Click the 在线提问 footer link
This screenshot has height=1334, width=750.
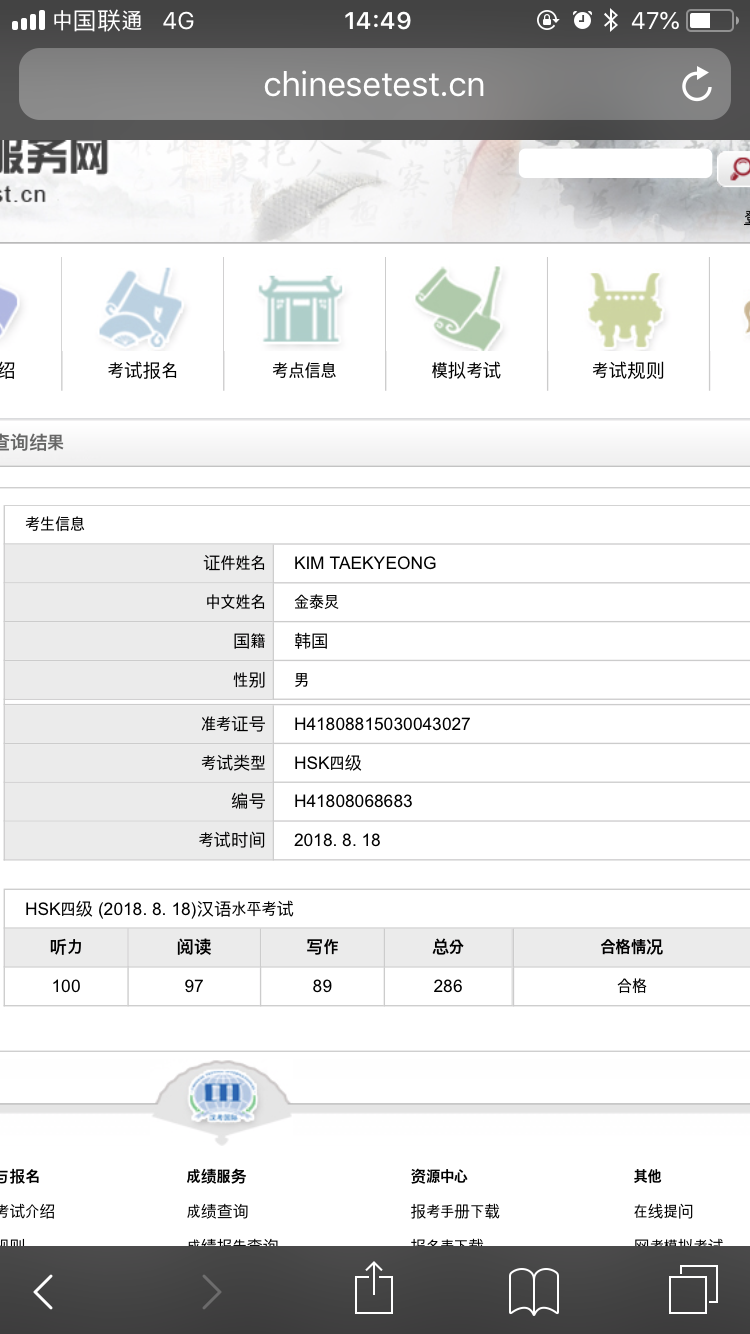663,1211
